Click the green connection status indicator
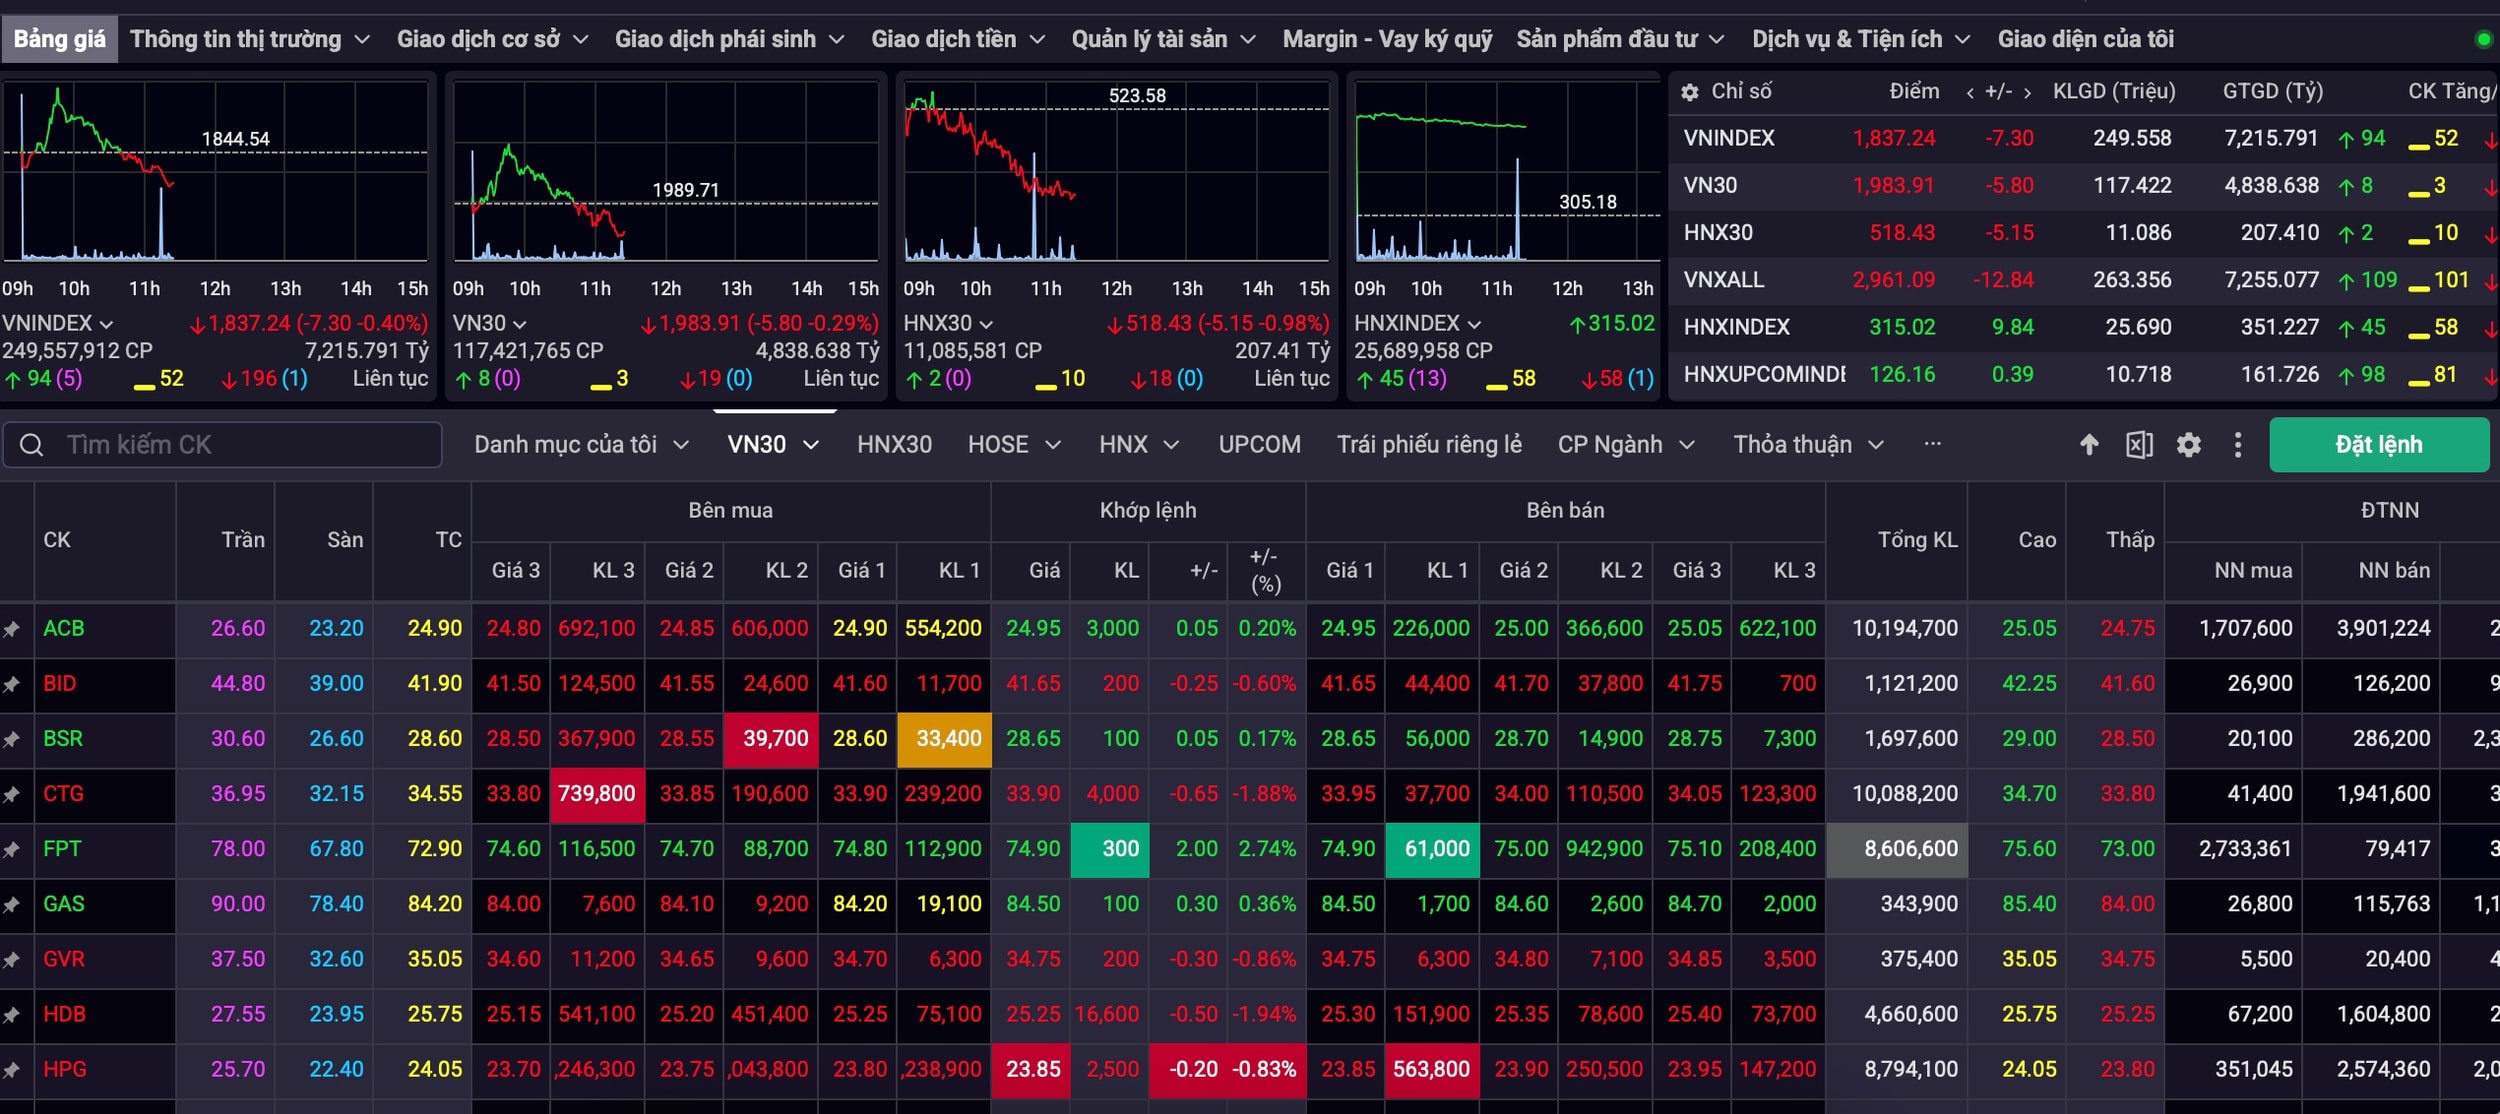The image size is (2500, 1114). point(2483,40)
